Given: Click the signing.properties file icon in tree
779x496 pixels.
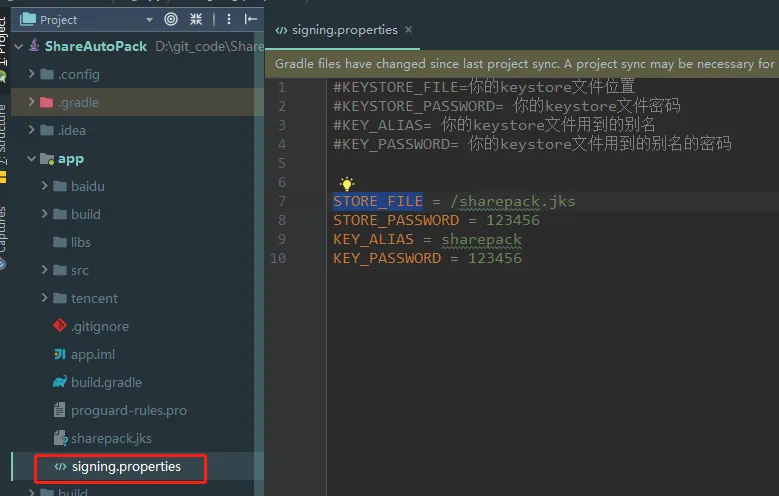Looking at the screenshot, I should 60,466.
